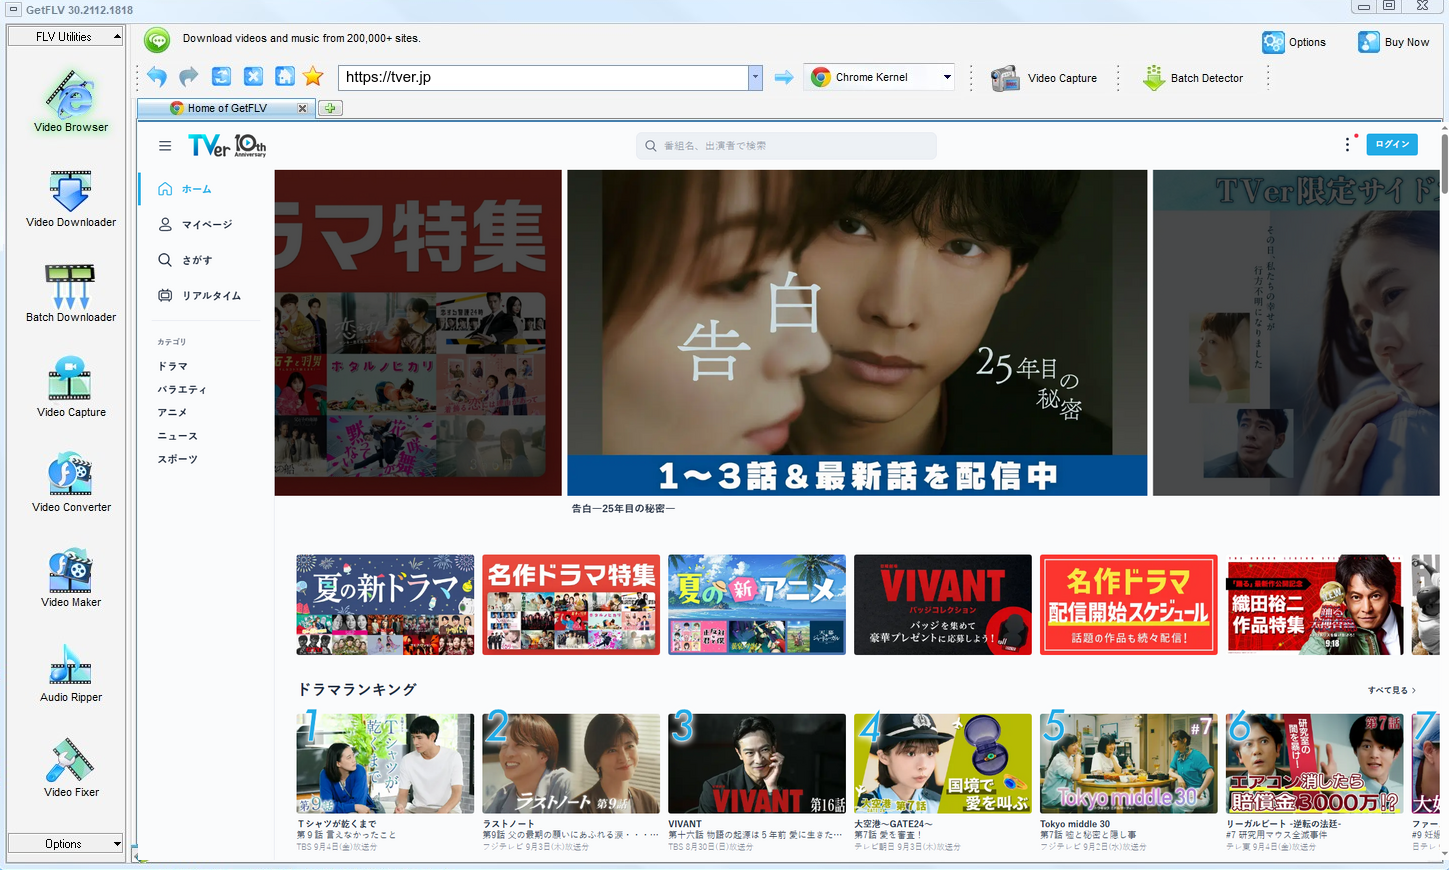
Task: Stop loading the page
Action: click(x=253, y=77)
